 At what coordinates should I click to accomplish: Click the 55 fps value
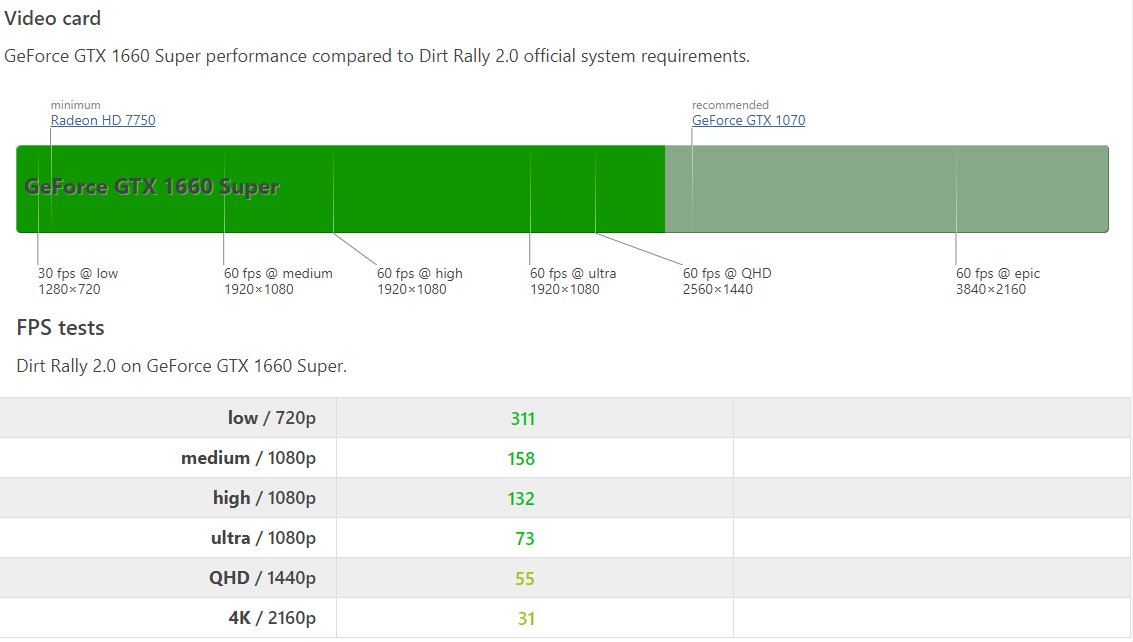pos(525,578)
